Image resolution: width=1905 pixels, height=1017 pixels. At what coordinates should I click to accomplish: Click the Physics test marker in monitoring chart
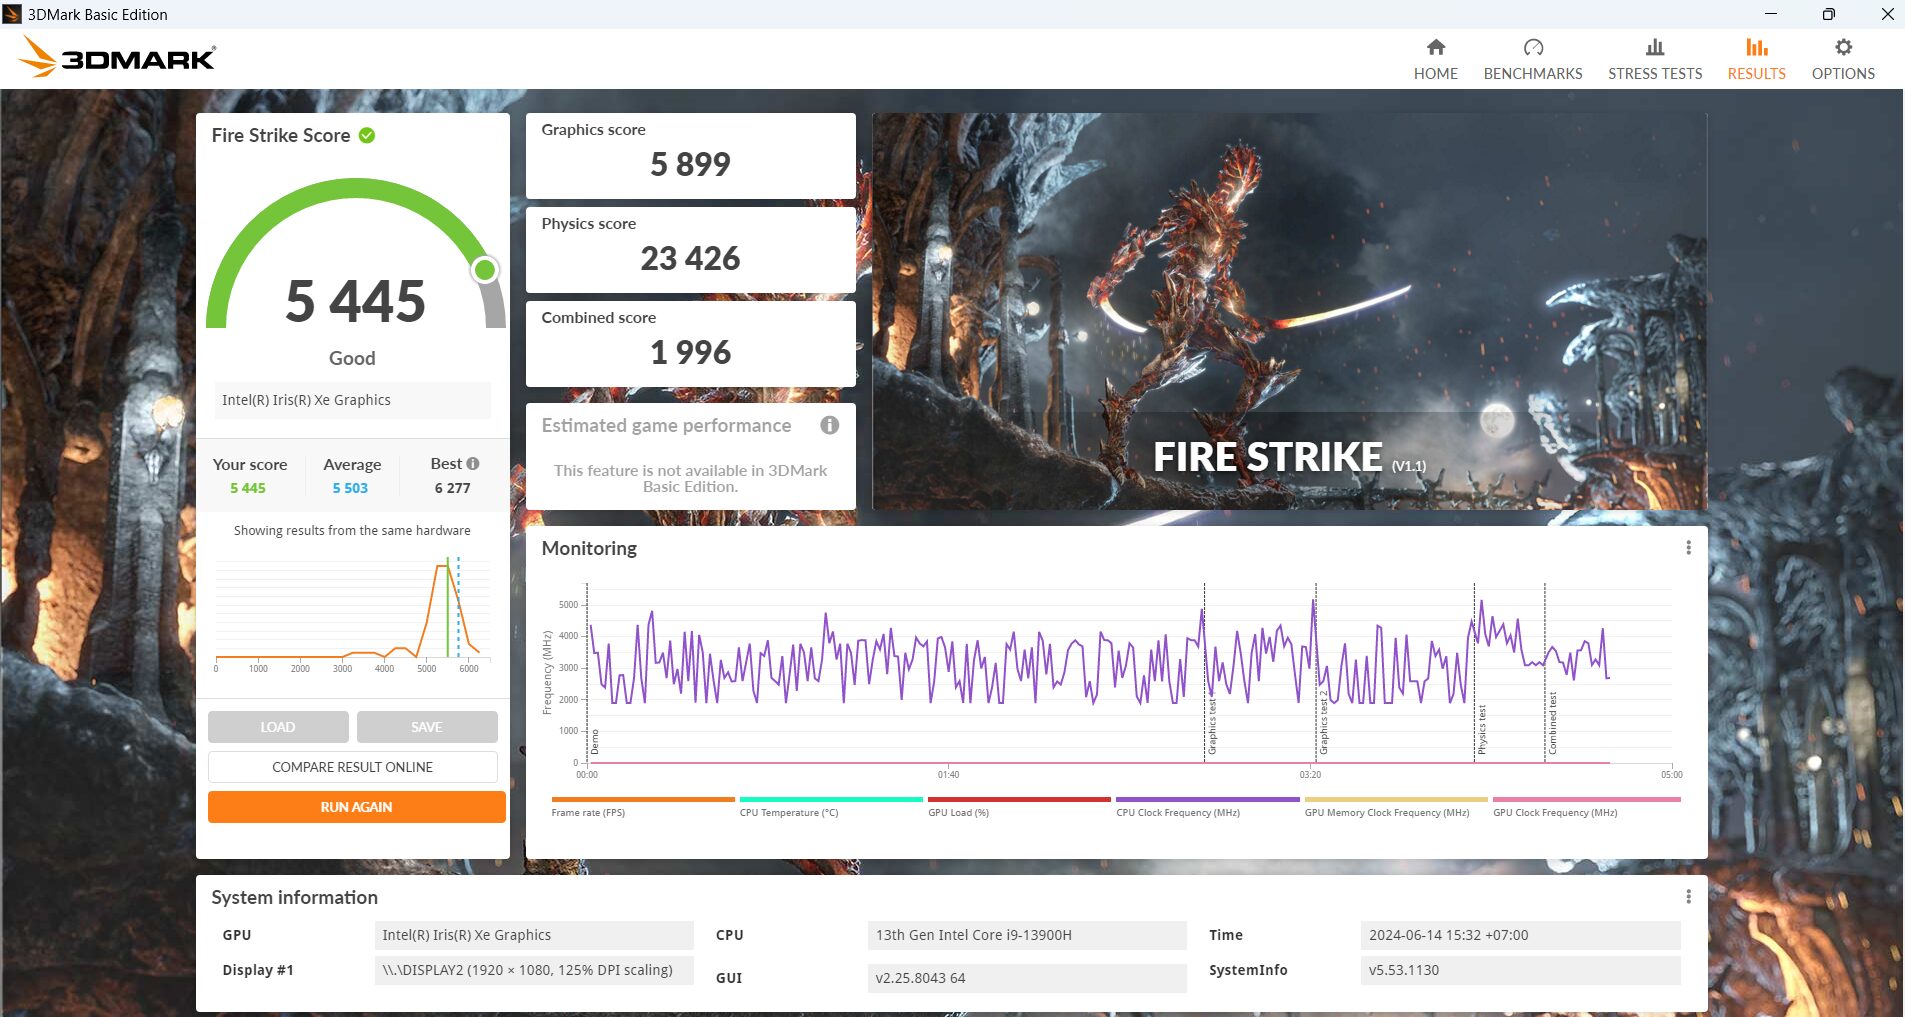1482,728
